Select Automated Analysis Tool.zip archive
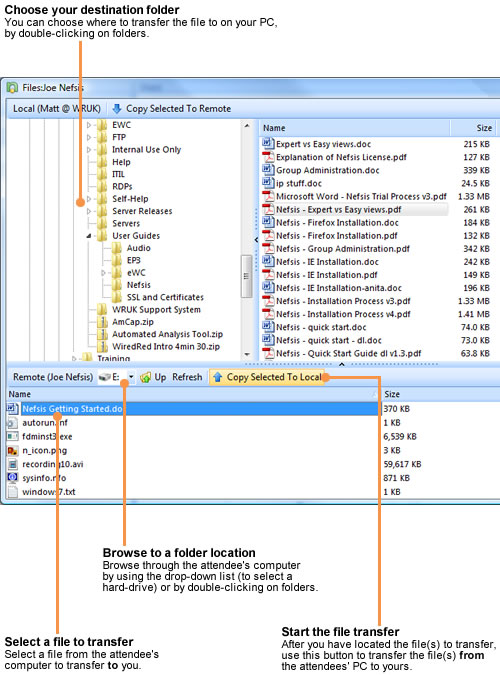Viewport: 500px width, 675px height. (x=168, y=334)
